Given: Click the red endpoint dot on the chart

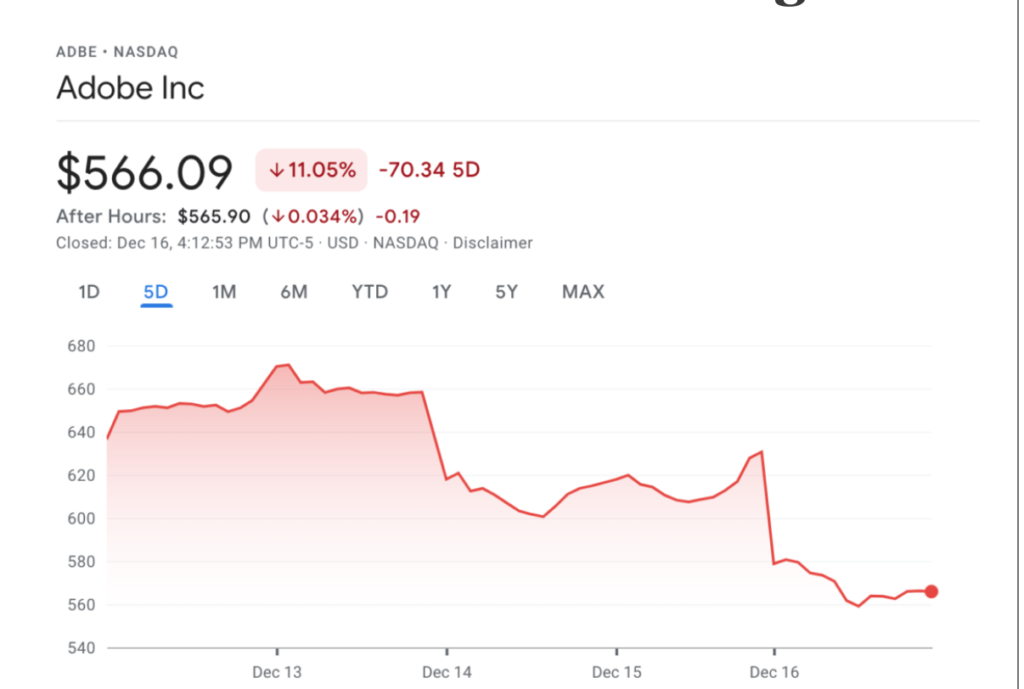Looking at the screenshot, I should pyautogui.click(x=931, y=591).
